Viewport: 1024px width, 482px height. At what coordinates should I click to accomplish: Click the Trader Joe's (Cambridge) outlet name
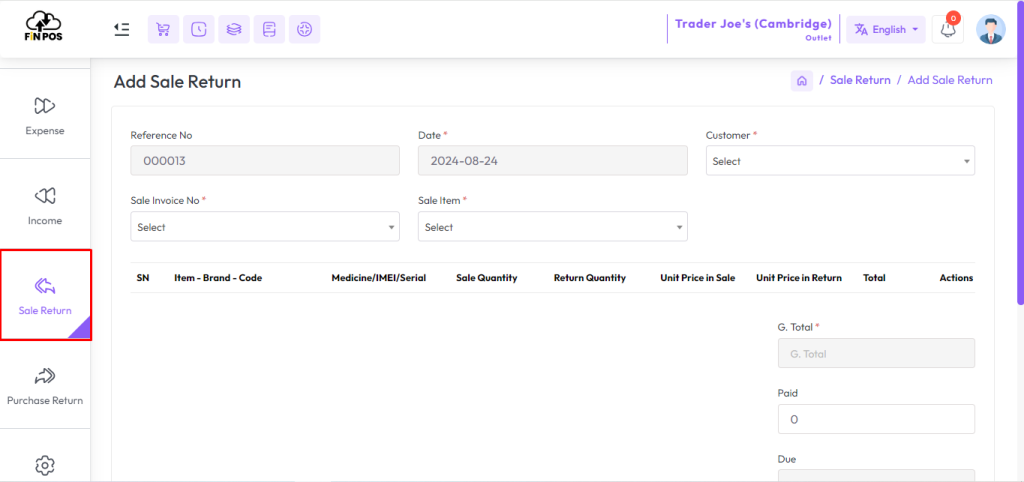(x=753, y=24)
